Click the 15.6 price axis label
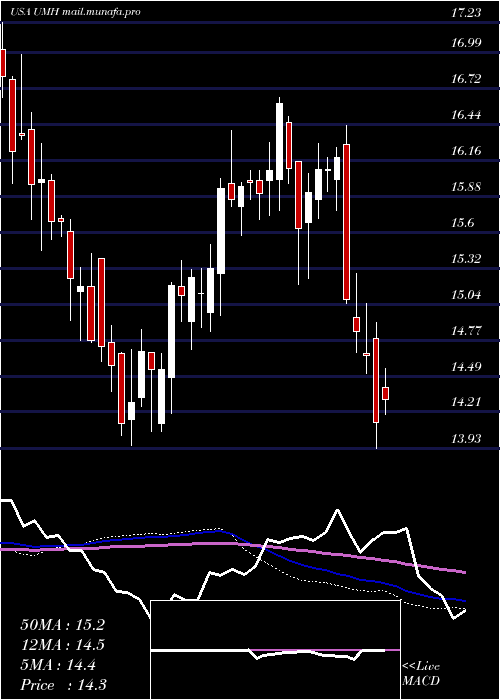The height and width of the screenshot is (700, 500). point(462,223)
